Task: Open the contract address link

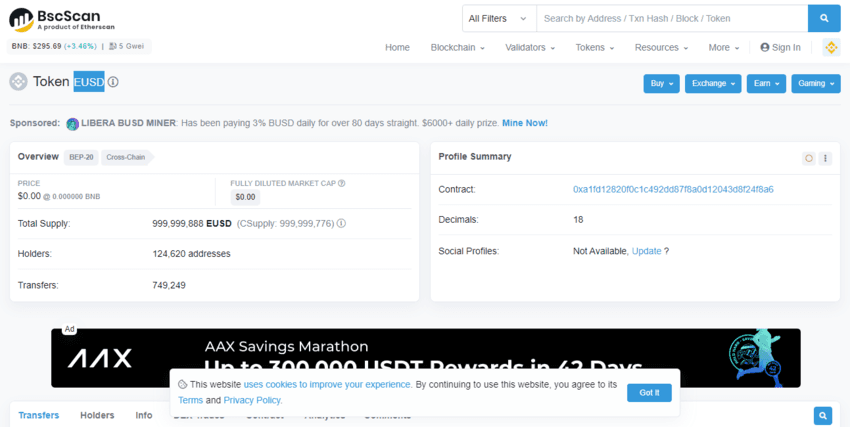Action: [x=673, y=190]
